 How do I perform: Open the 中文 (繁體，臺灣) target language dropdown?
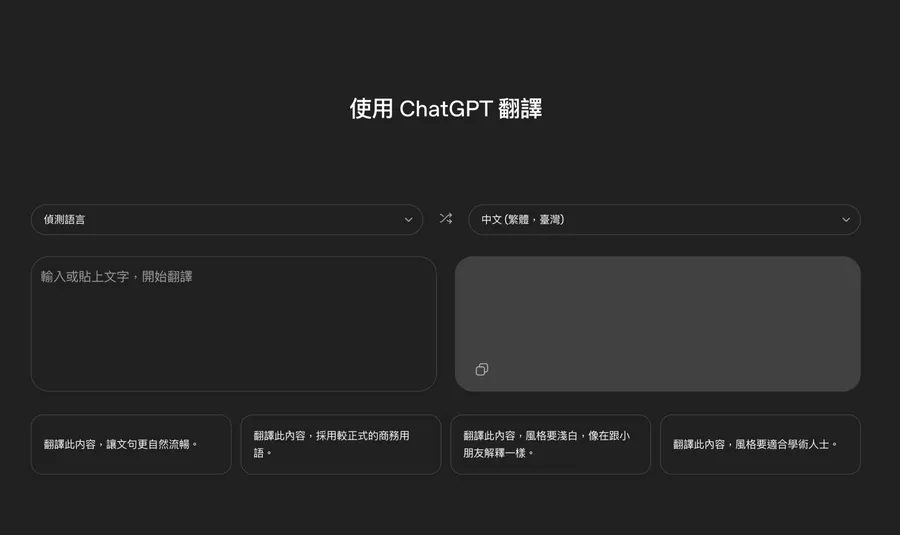click(664, 219)
